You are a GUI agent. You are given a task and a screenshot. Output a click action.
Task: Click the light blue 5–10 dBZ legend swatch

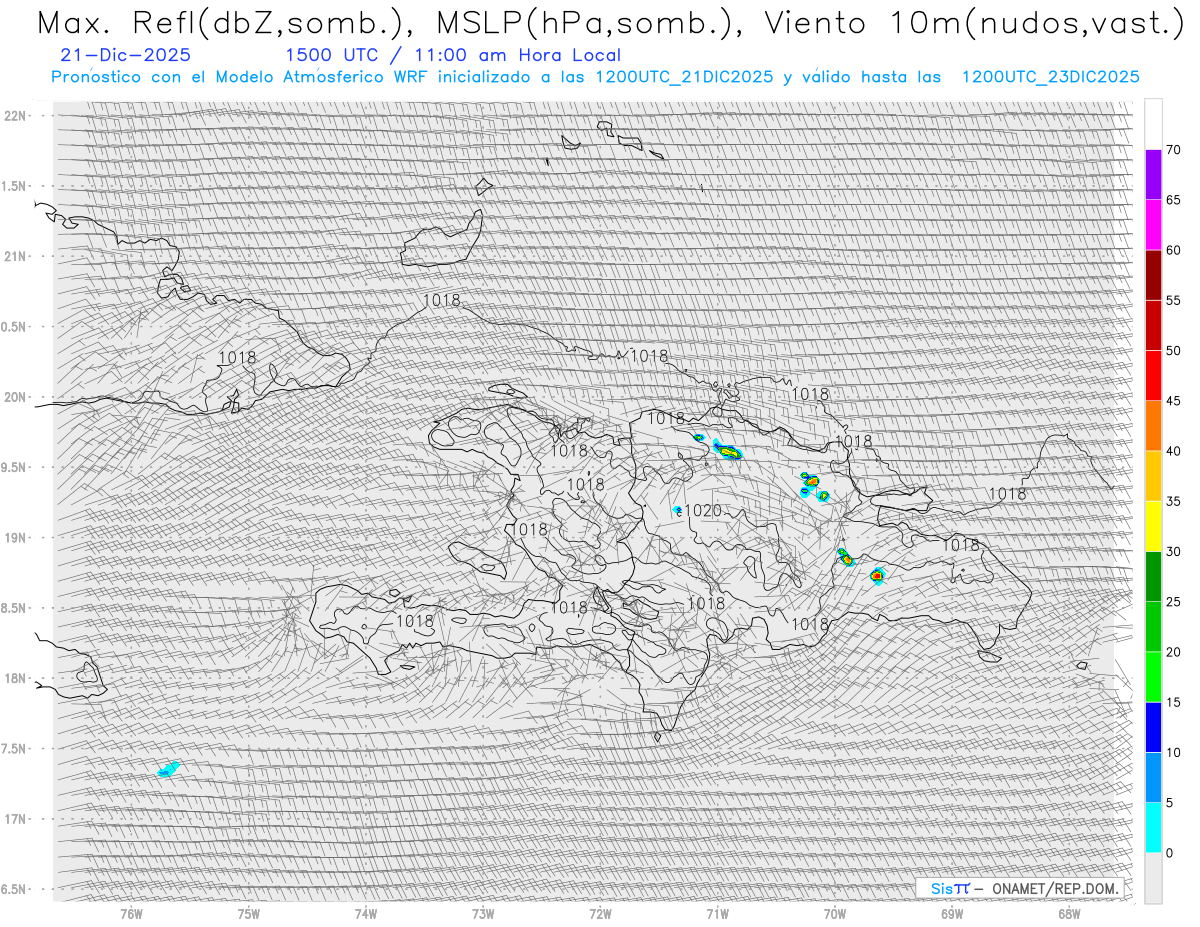[x=1153, y=778]
